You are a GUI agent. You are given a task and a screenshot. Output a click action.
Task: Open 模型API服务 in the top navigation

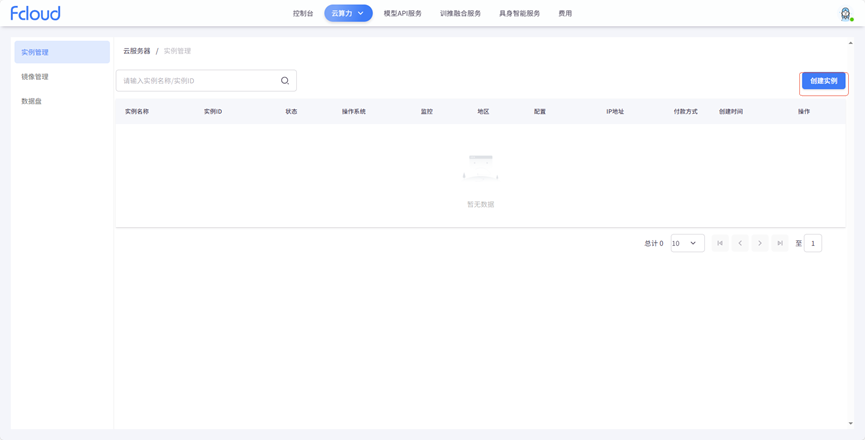point(402,13)
